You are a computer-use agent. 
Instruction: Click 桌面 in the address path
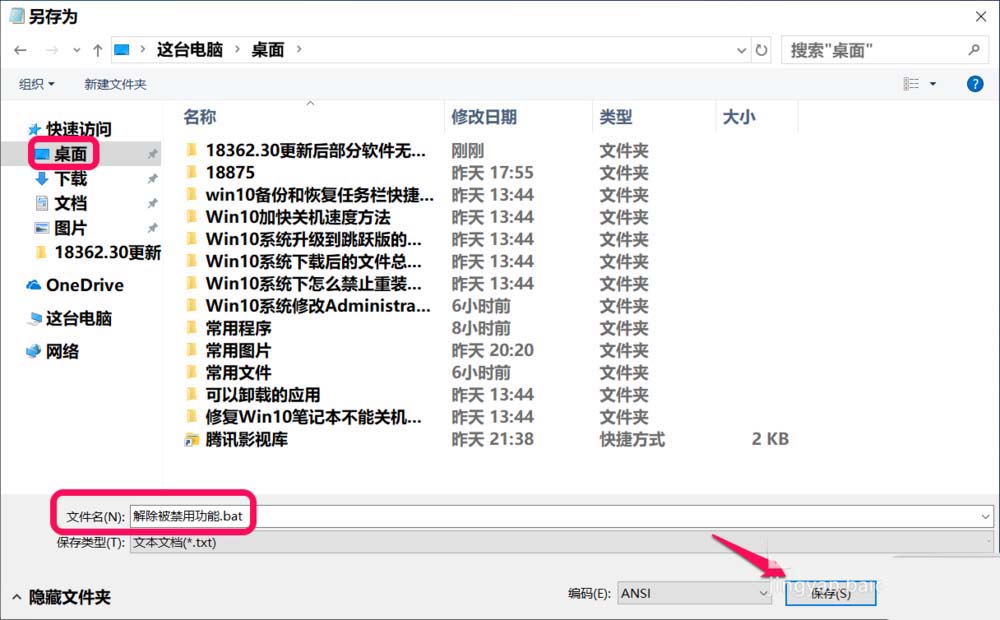click(267, 50)
